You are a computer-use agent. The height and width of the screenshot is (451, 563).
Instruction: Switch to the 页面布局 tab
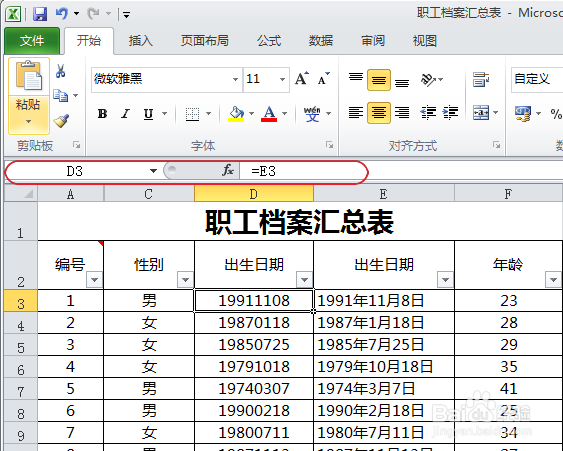click(x=205, y=41)
